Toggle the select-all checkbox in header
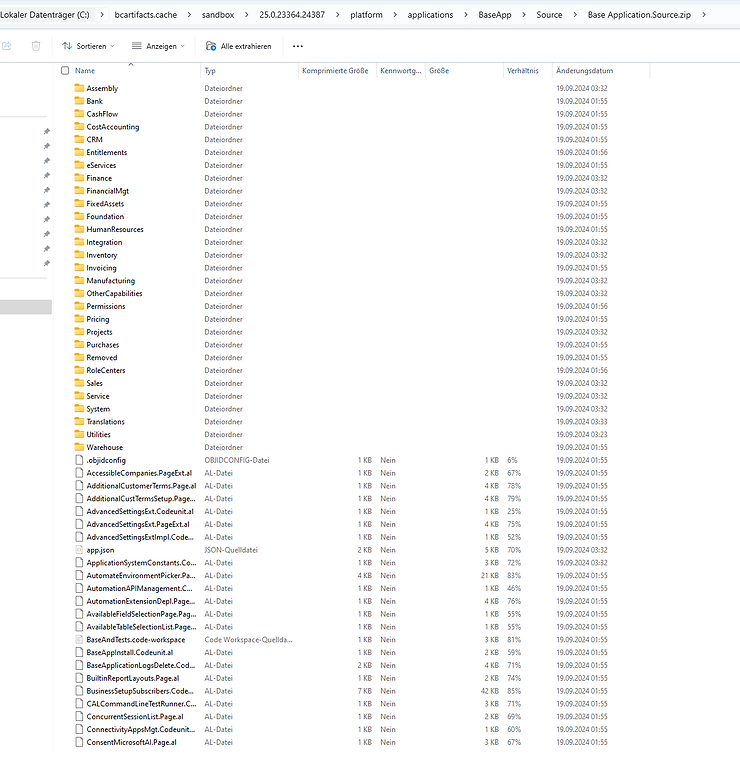 (65, 71)
